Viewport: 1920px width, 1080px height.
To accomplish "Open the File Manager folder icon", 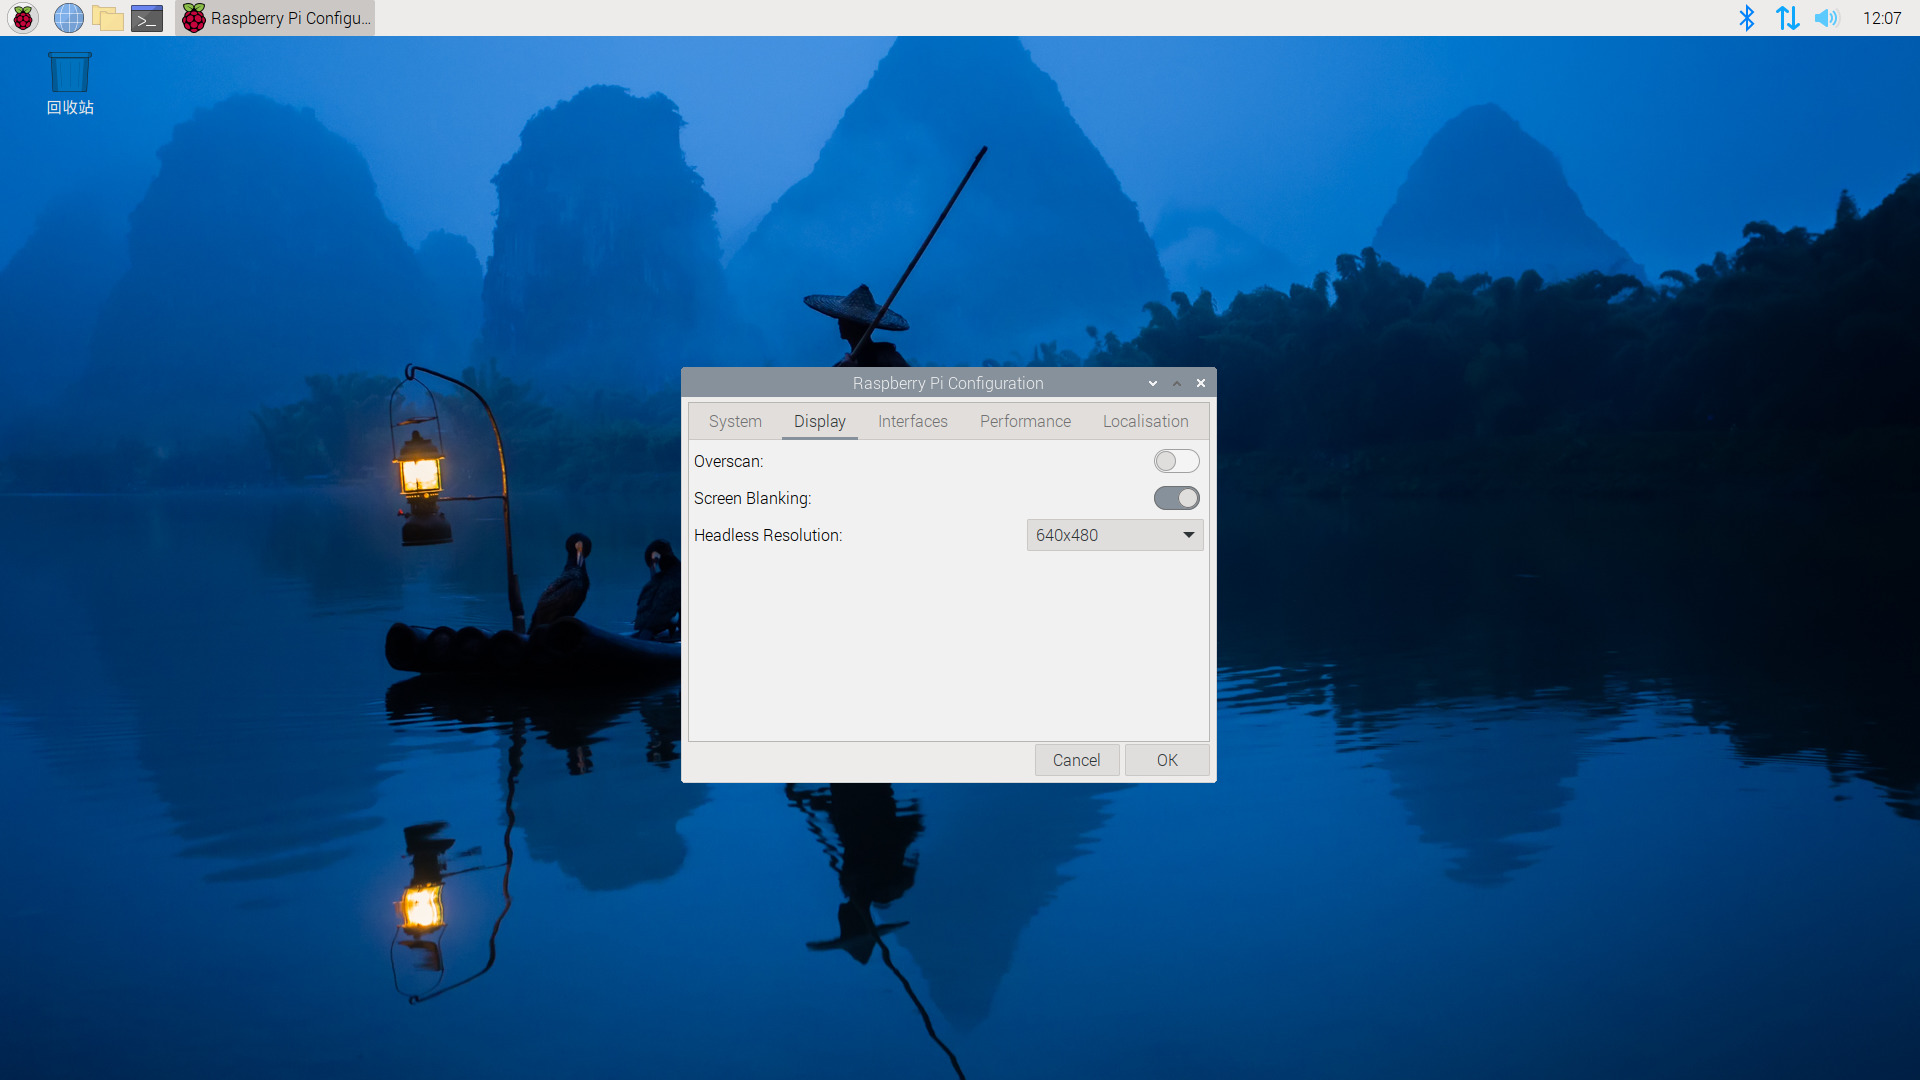I will coord(108,18).
